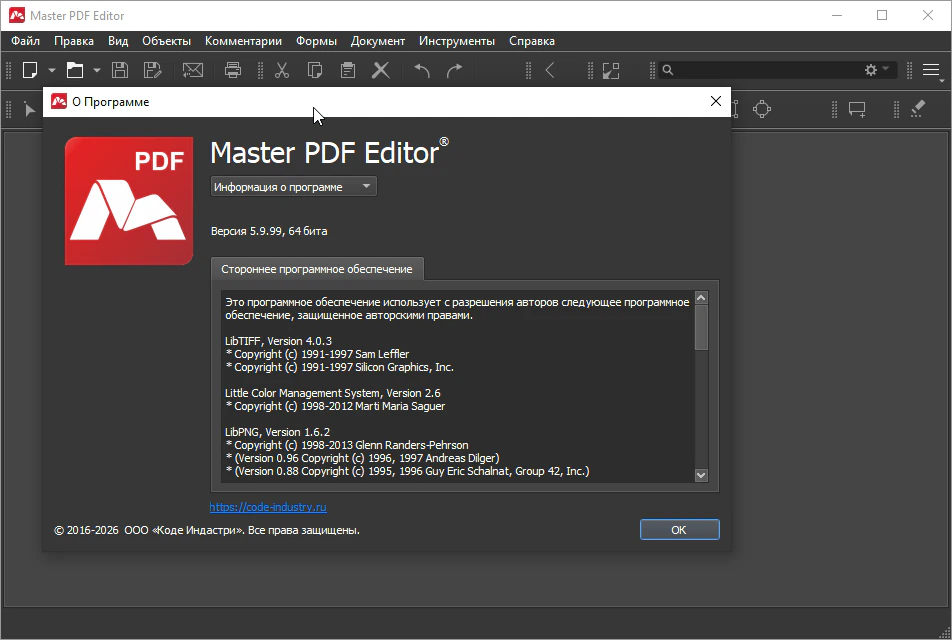This screenshot has width=952, height=640.
Task: Expand the New document dropdown arrow
Action: click(x=52, y=70)
